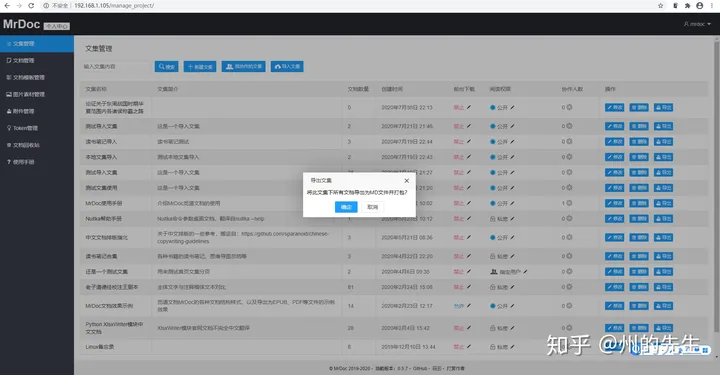Open the browser extensions puzzle icon

[x=687, y=6]
